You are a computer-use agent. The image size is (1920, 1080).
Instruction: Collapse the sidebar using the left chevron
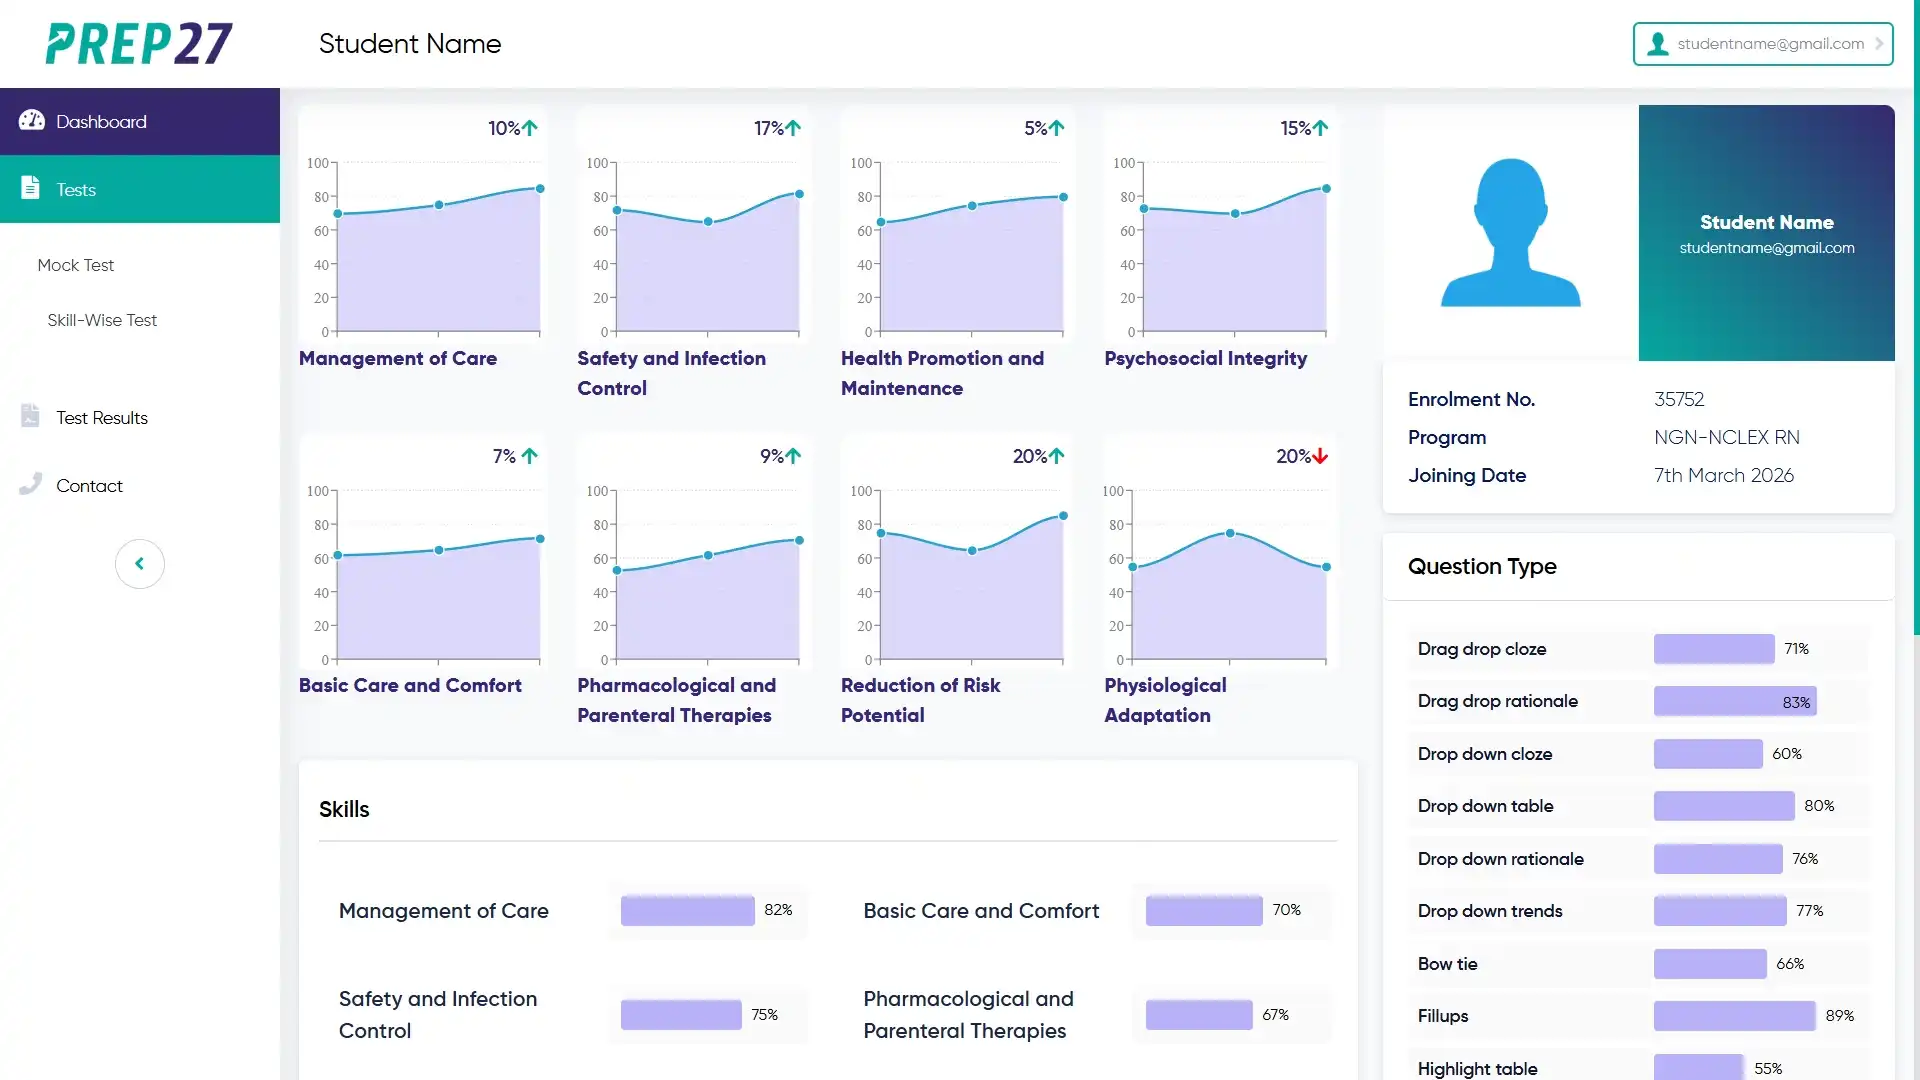(139, 563)
